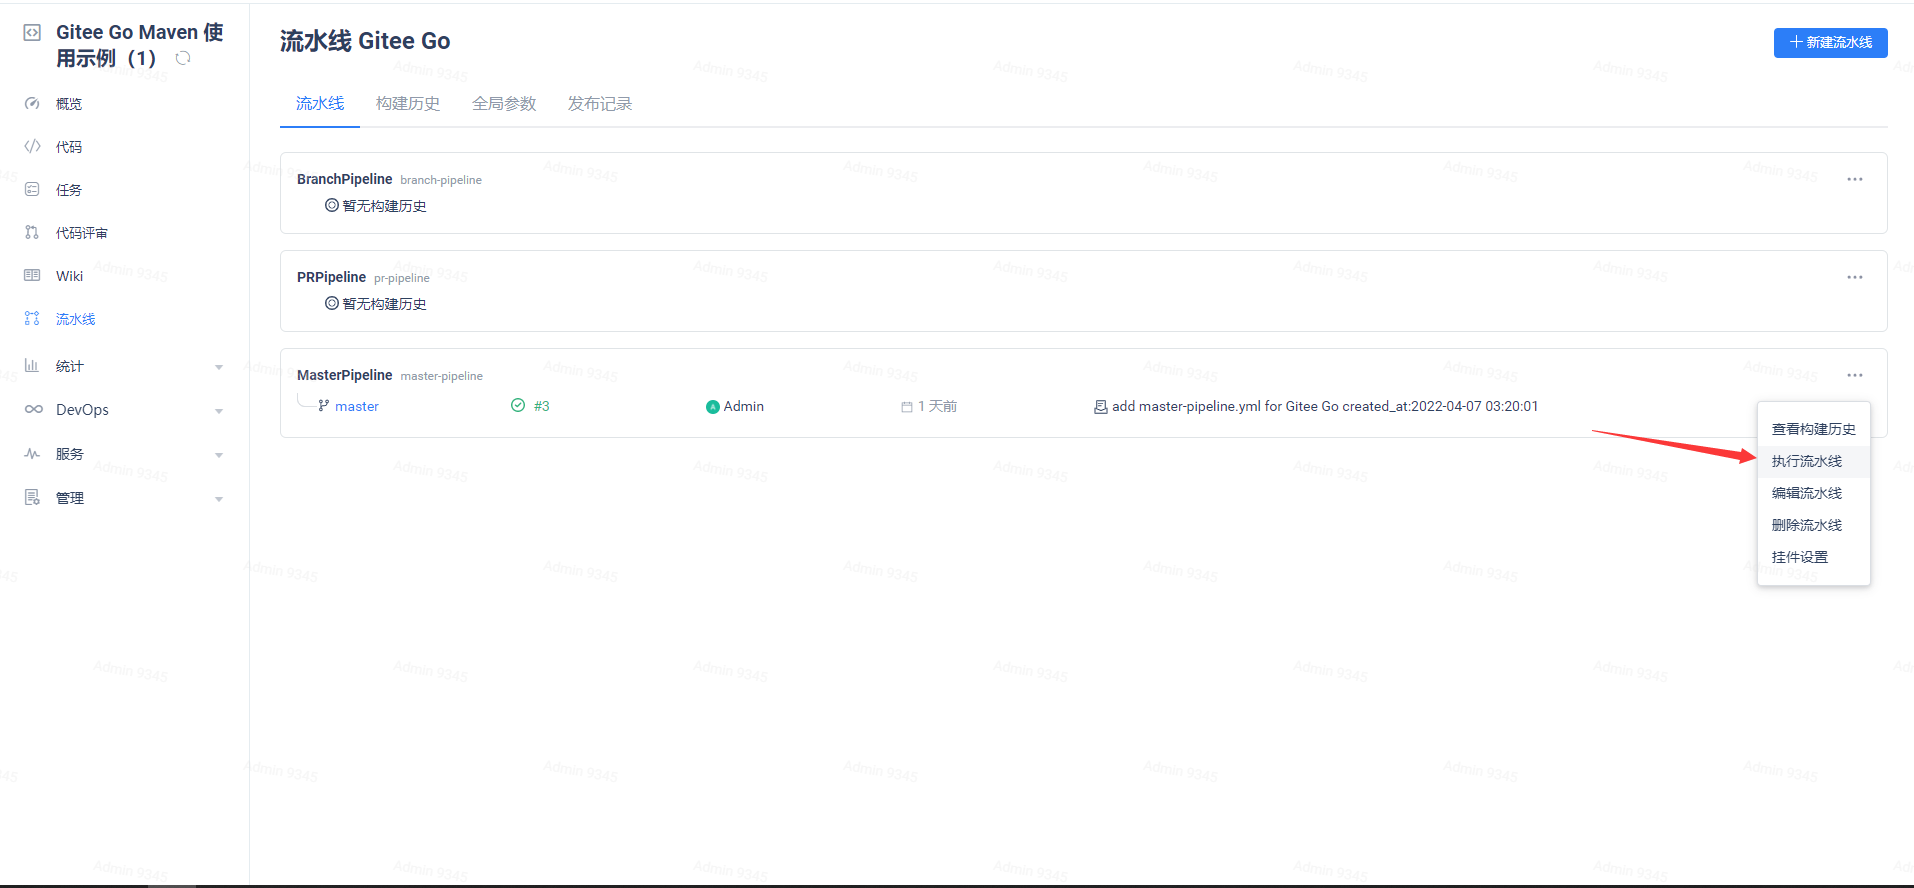This screenshot has width=1914, height=888.
Task: Click the 暂无构建历史 status icon under PRPipeline
Action: [332, 303]
